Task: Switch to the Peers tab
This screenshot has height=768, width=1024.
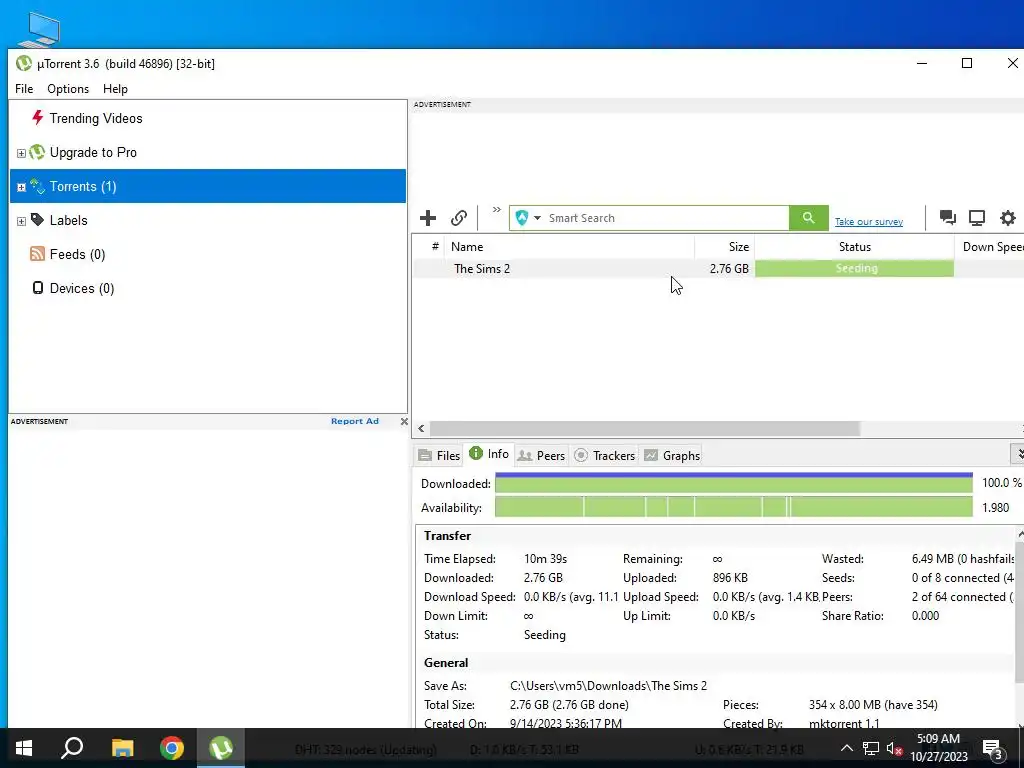Action: pos(541,455)
